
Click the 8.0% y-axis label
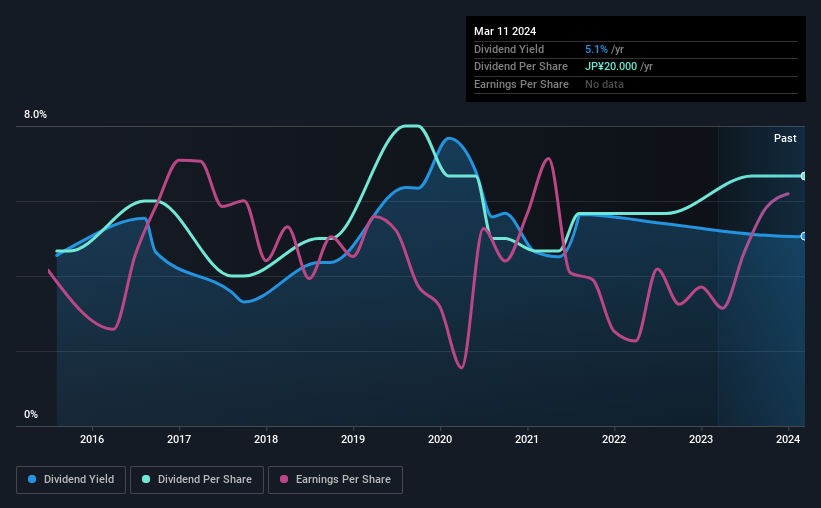pos(35,115)
